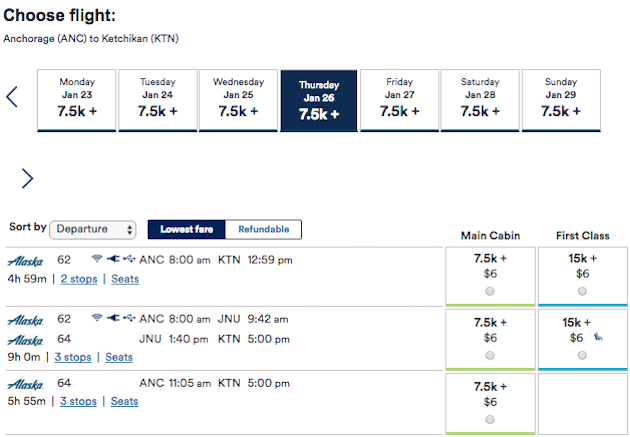This screenshot has height=437, width=630.
Task: Click the power outlet icon on ANC to JNU flight
Action: point(113,318)
